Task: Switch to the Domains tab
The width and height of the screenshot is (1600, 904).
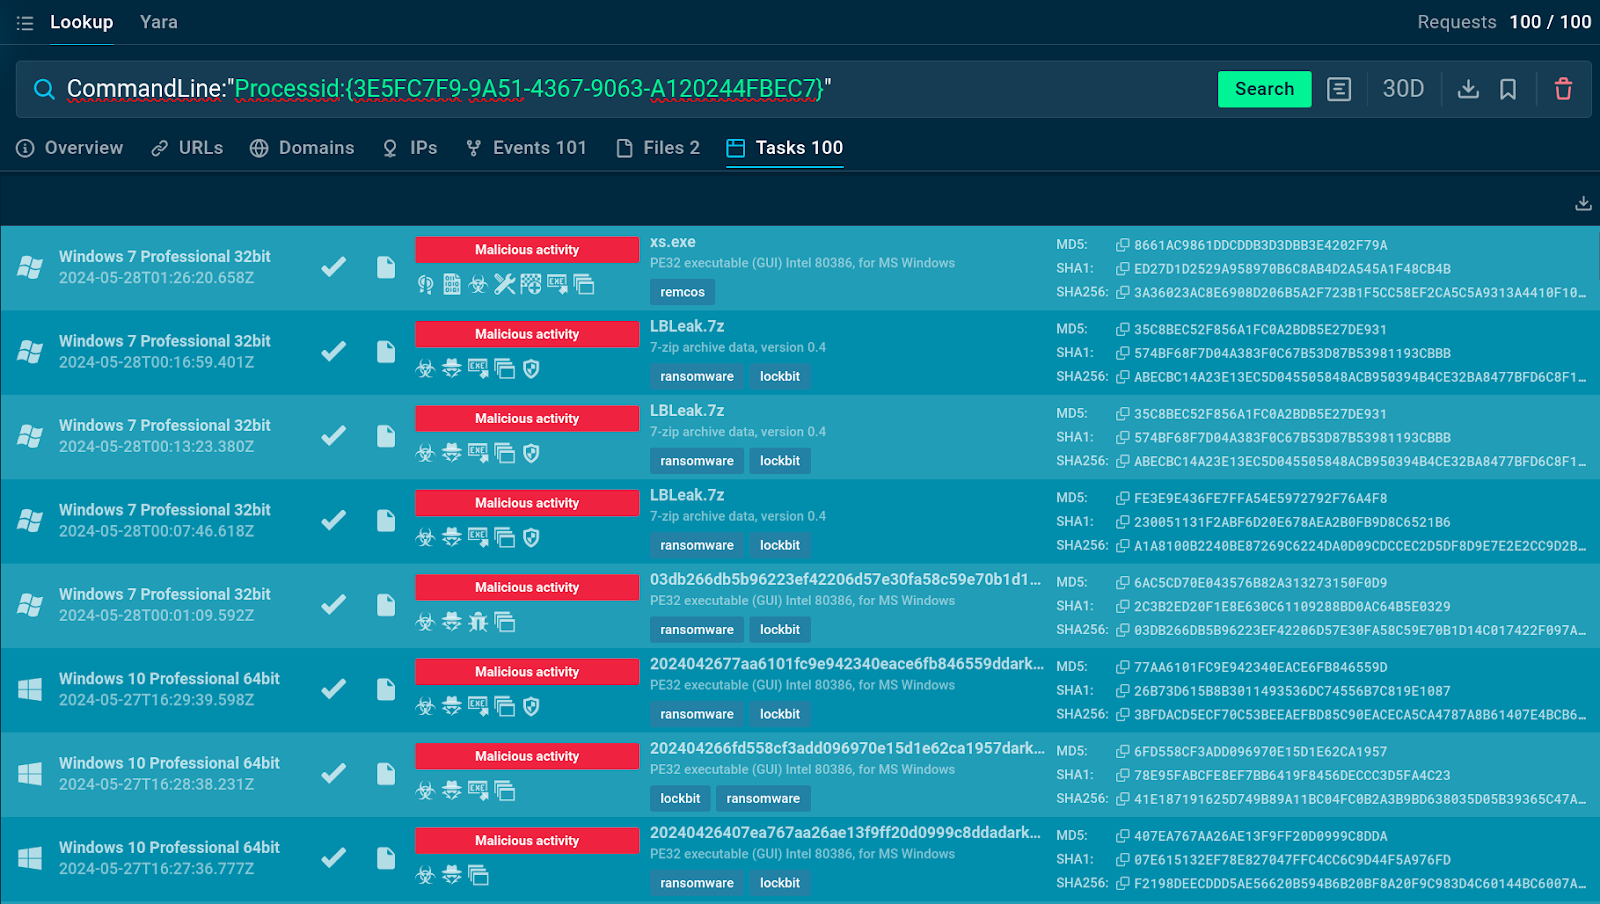Action: (x=302, y=148)
